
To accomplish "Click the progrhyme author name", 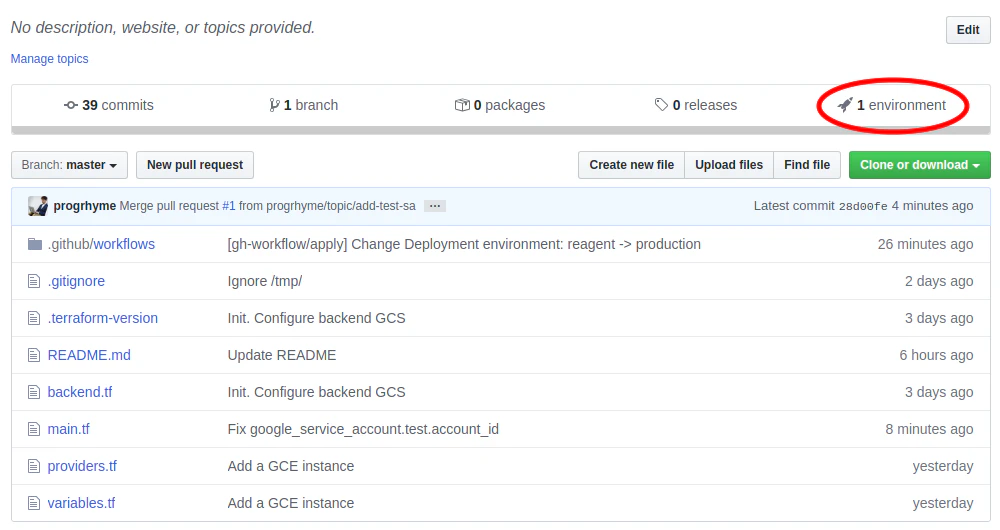I will 85,206.
